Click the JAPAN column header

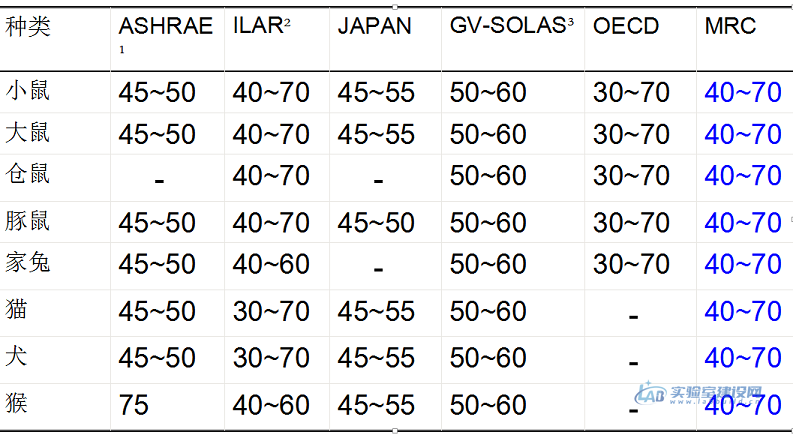(x=375, y=26)
